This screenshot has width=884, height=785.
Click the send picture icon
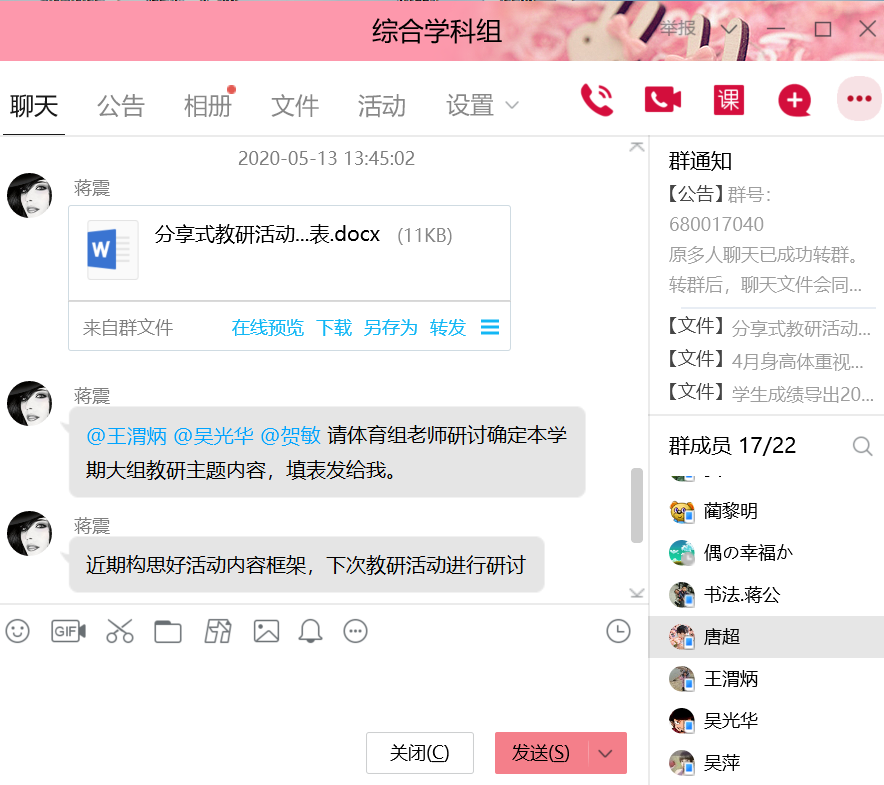coord(266,631)
